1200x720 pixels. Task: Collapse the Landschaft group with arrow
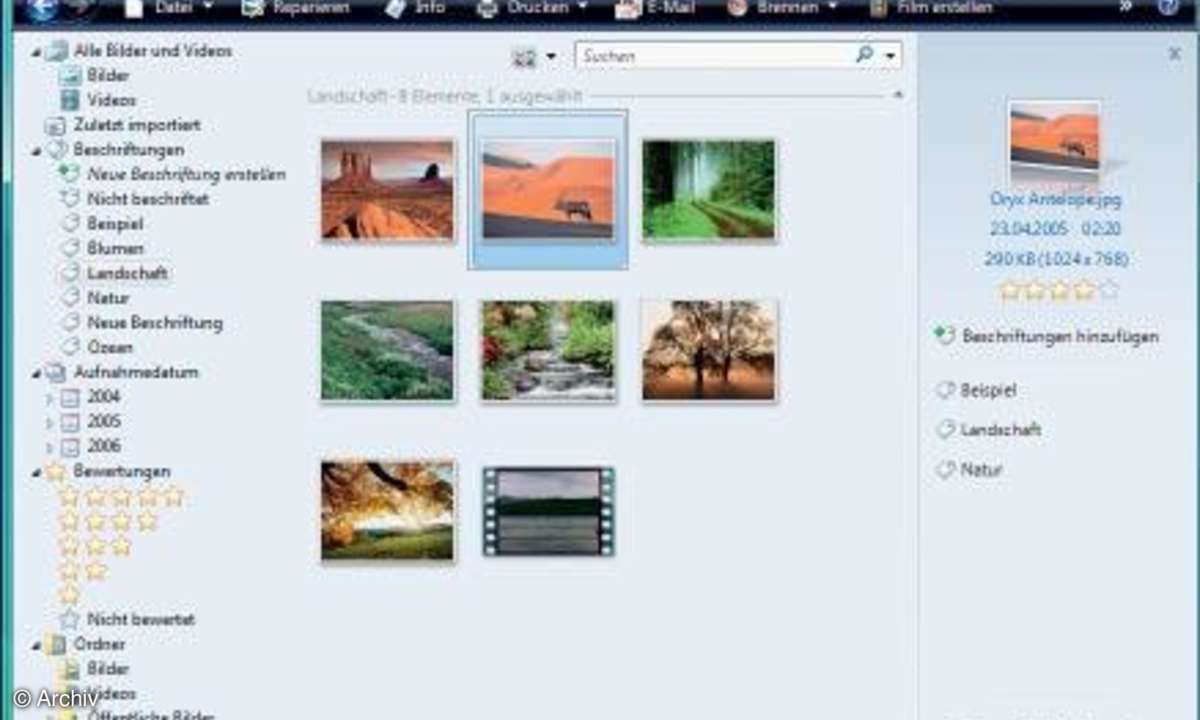point(897,95)
